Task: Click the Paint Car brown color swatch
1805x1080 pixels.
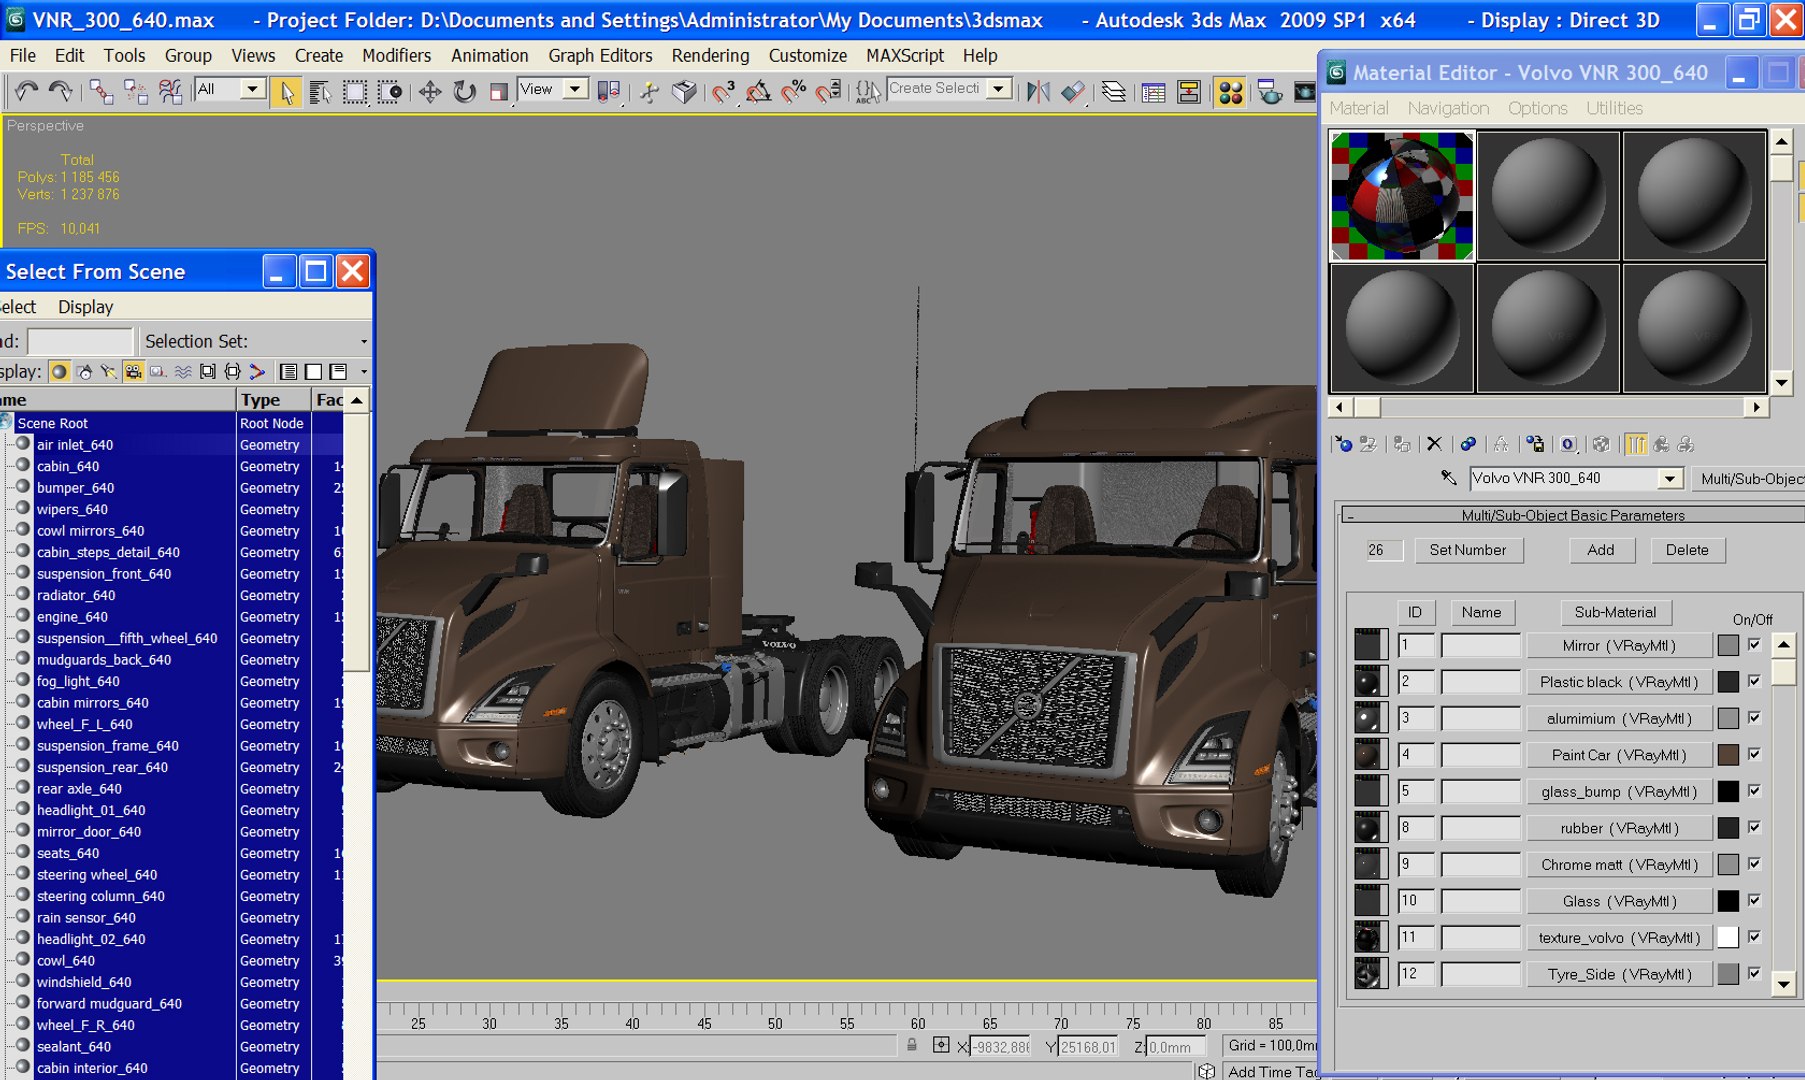Action: pos(1727,755)
